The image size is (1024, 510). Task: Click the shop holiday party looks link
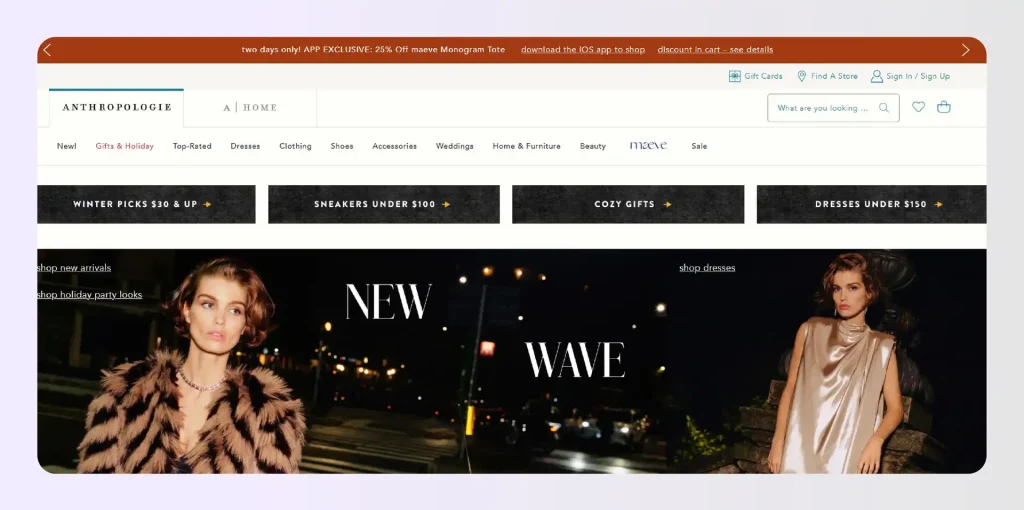[x=89, y=295]
